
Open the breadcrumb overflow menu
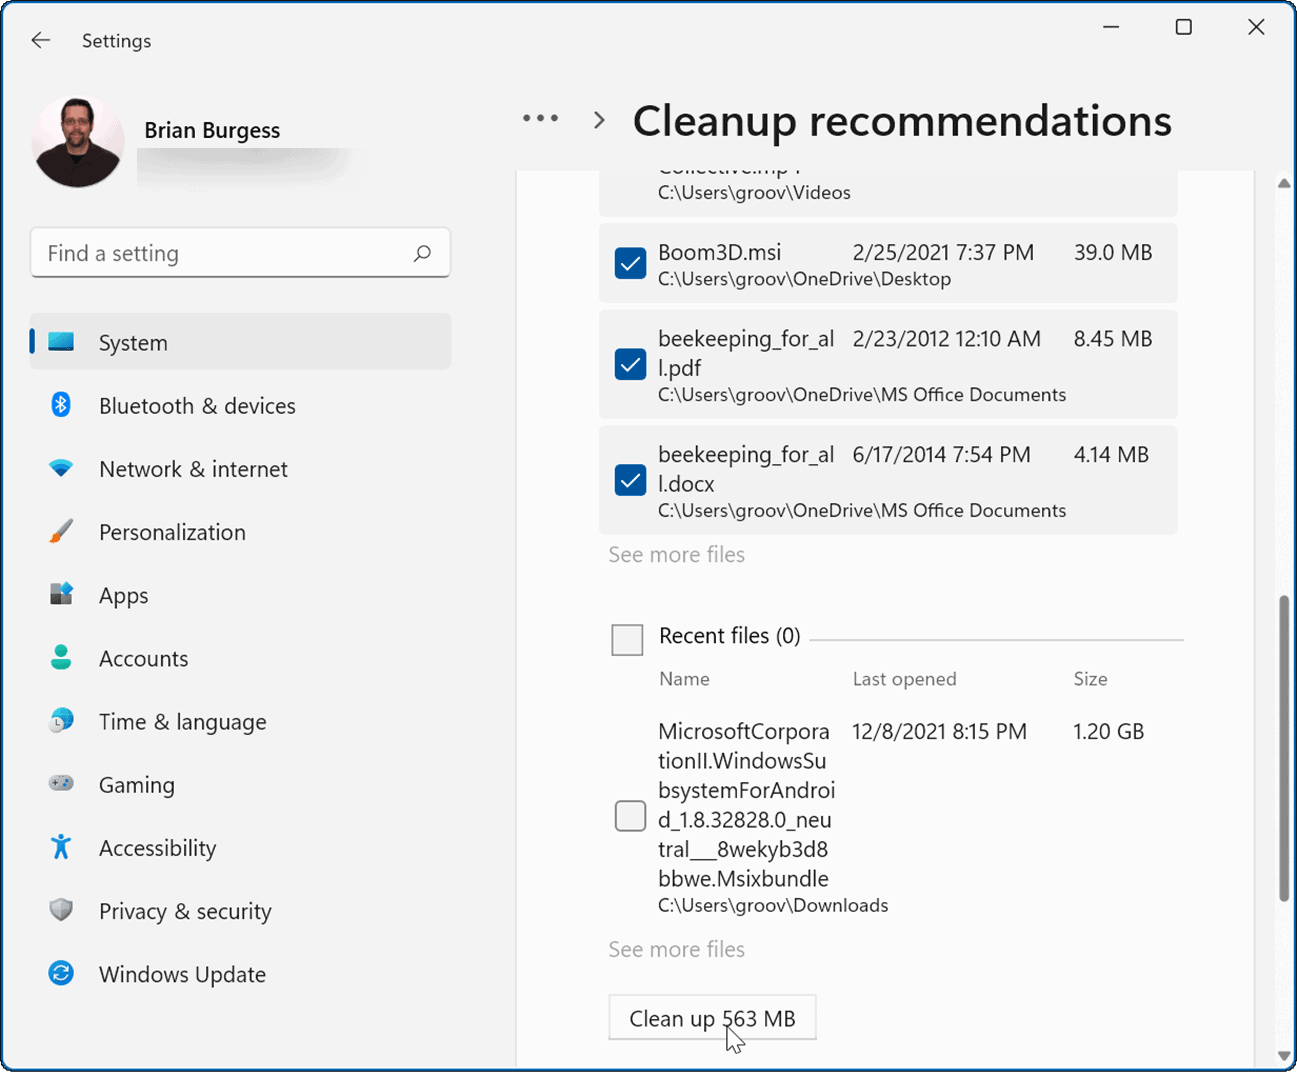[x=540, y=118]
